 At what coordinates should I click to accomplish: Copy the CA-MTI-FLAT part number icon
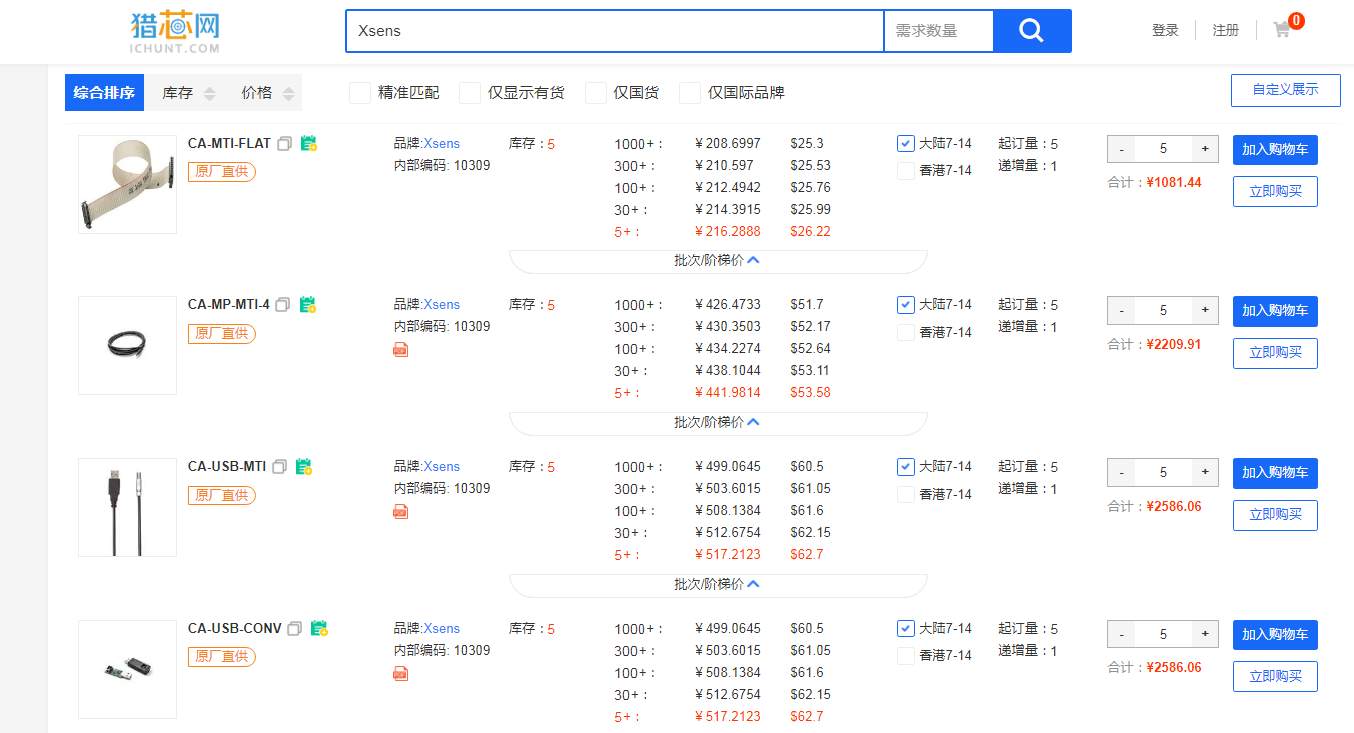point(285,144)
